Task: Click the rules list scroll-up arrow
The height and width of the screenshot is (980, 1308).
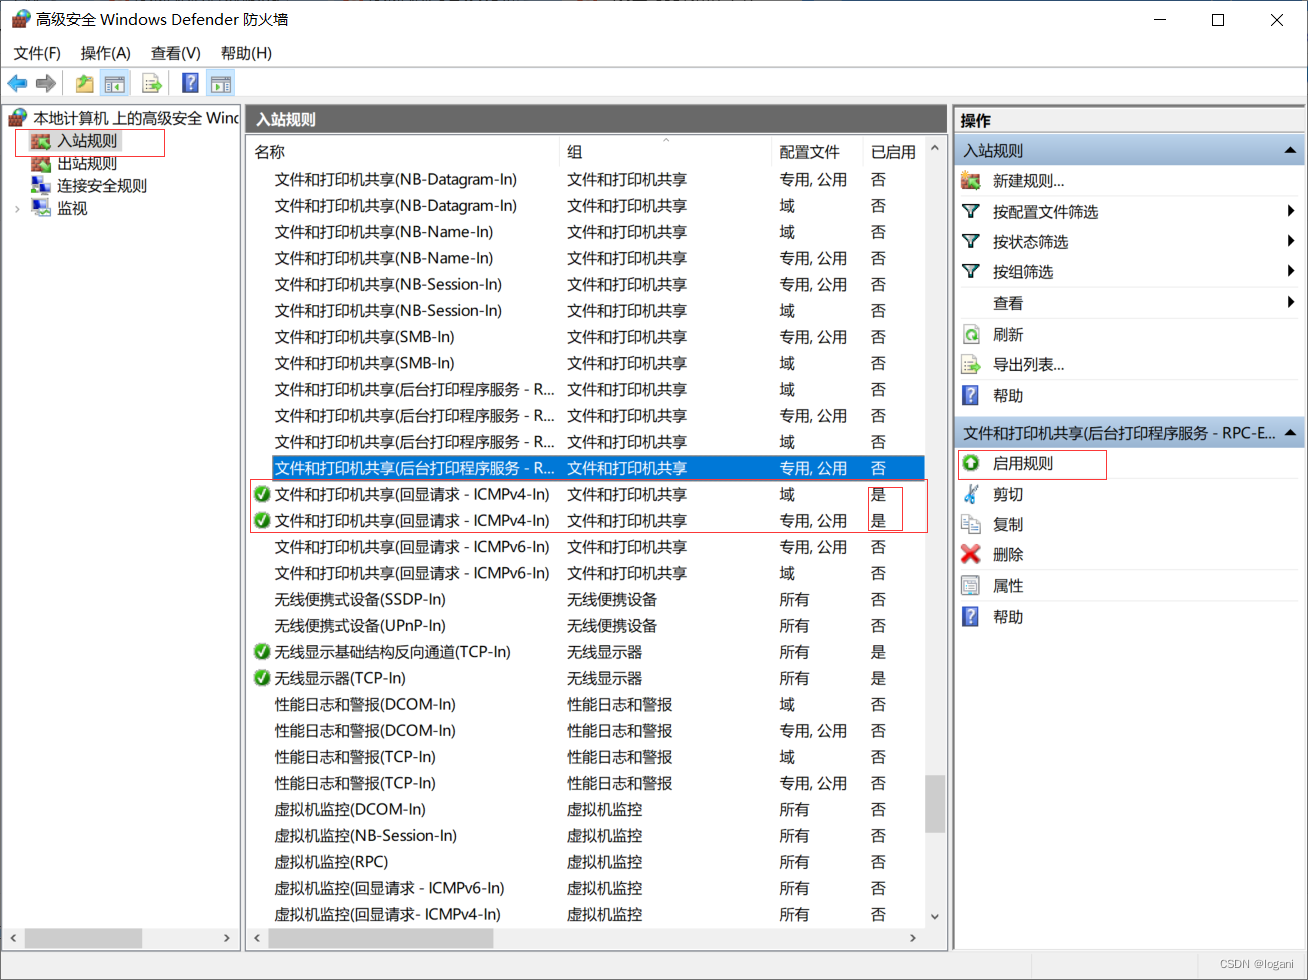Action: tap(935, 148)
